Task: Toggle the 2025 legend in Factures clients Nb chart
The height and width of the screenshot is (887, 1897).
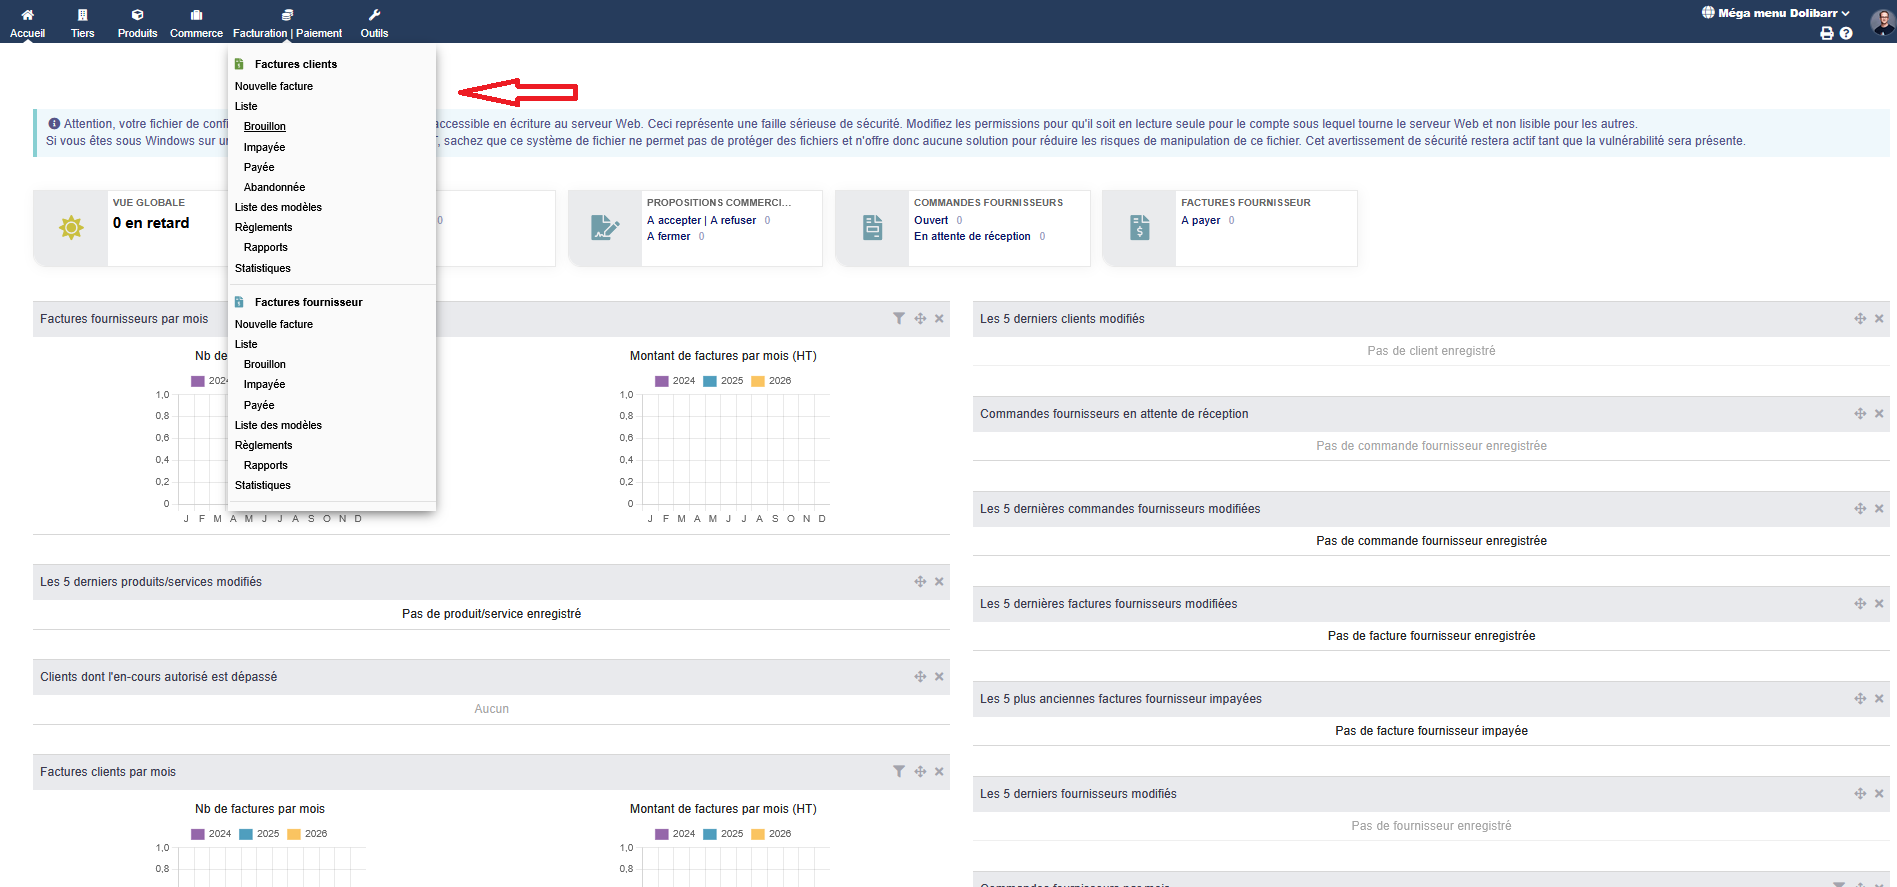Action: point(259,834)
